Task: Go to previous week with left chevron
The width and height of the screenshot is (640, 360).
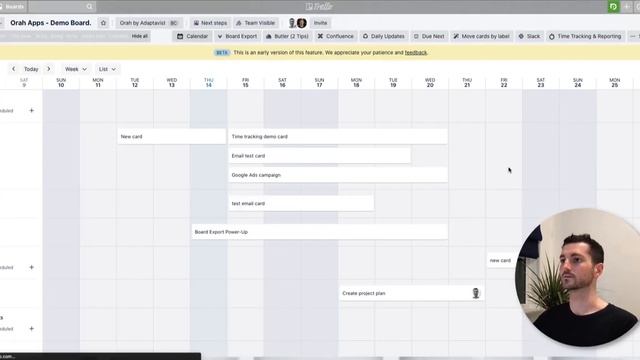Action: click(x=13, y=69)
